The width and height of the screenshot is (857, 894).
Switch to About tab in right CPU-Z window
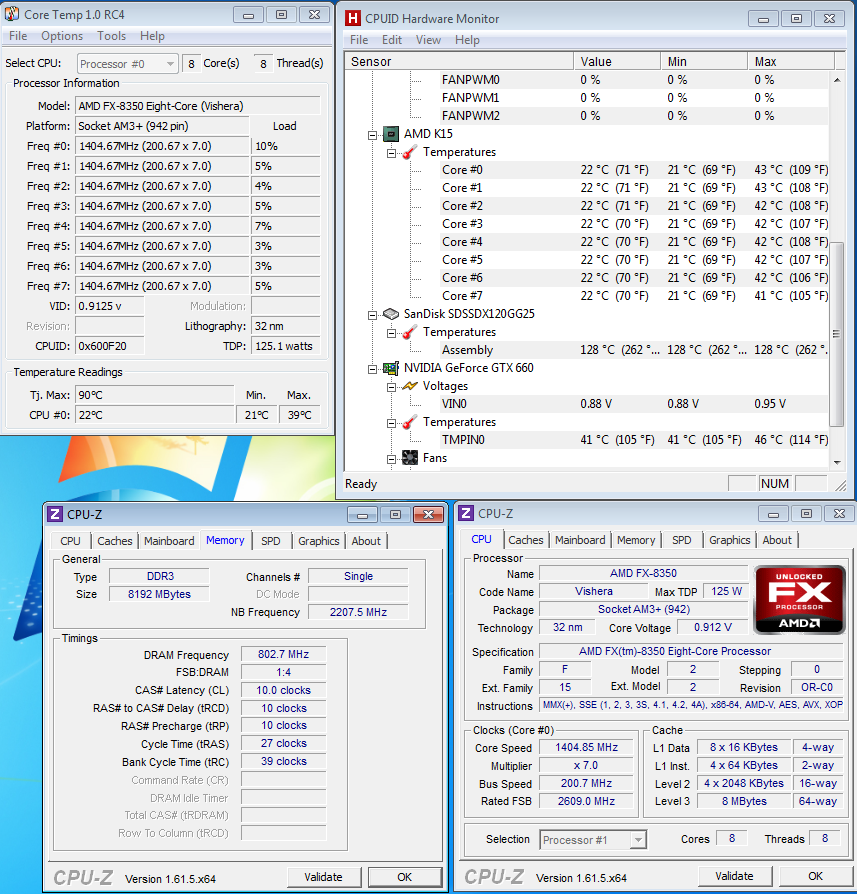(x=777, y=540)
